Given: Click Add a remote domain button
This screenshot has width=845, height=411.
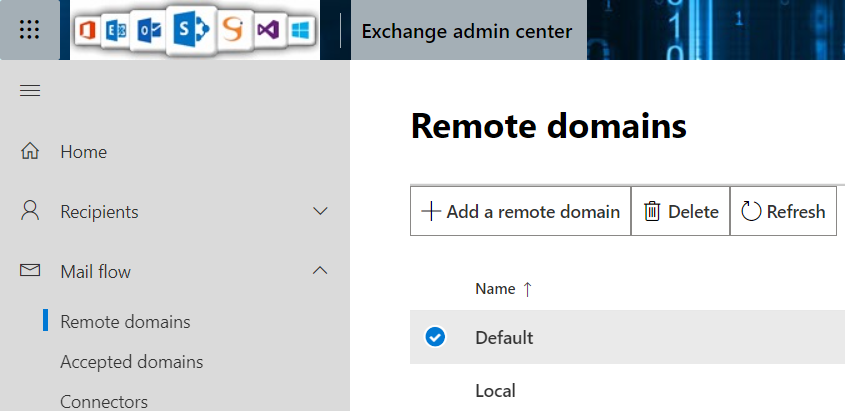Looking at the screenshot, I should 521,212.
